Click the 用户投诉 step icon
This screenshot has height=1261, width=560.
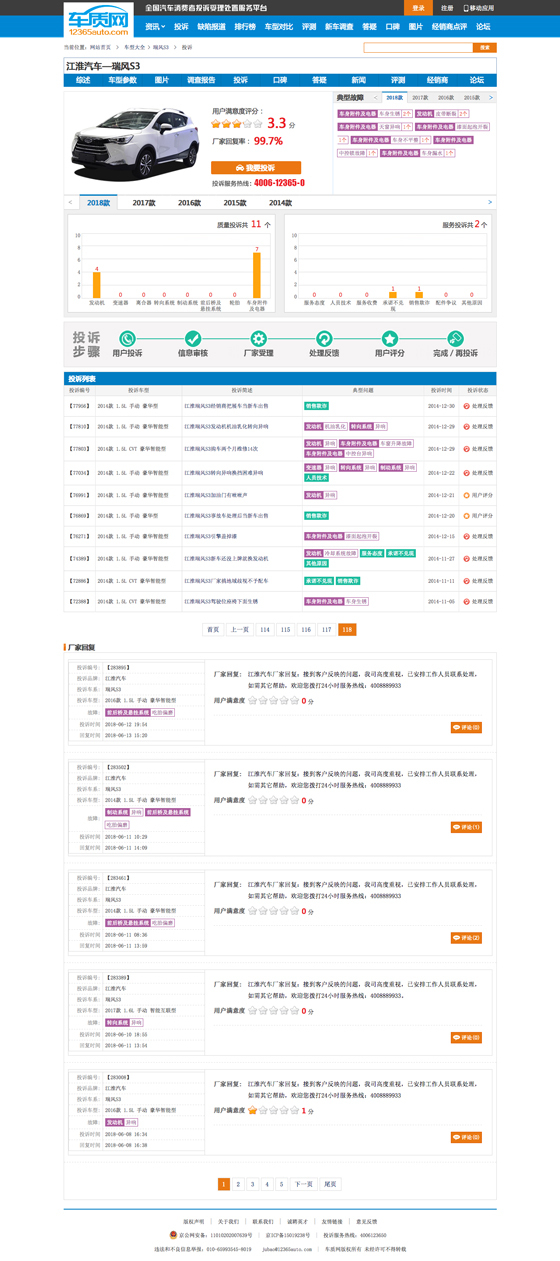tap(127, 339)
